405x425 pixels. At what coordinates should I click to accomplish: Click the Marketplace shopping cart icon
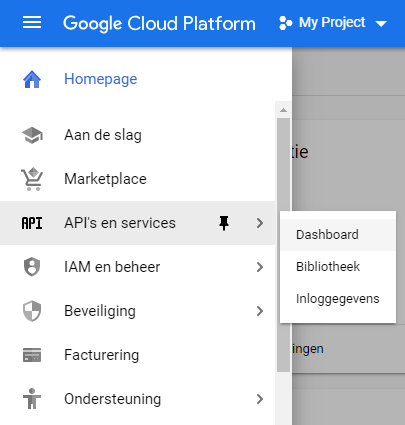click(x=32, y=179)
